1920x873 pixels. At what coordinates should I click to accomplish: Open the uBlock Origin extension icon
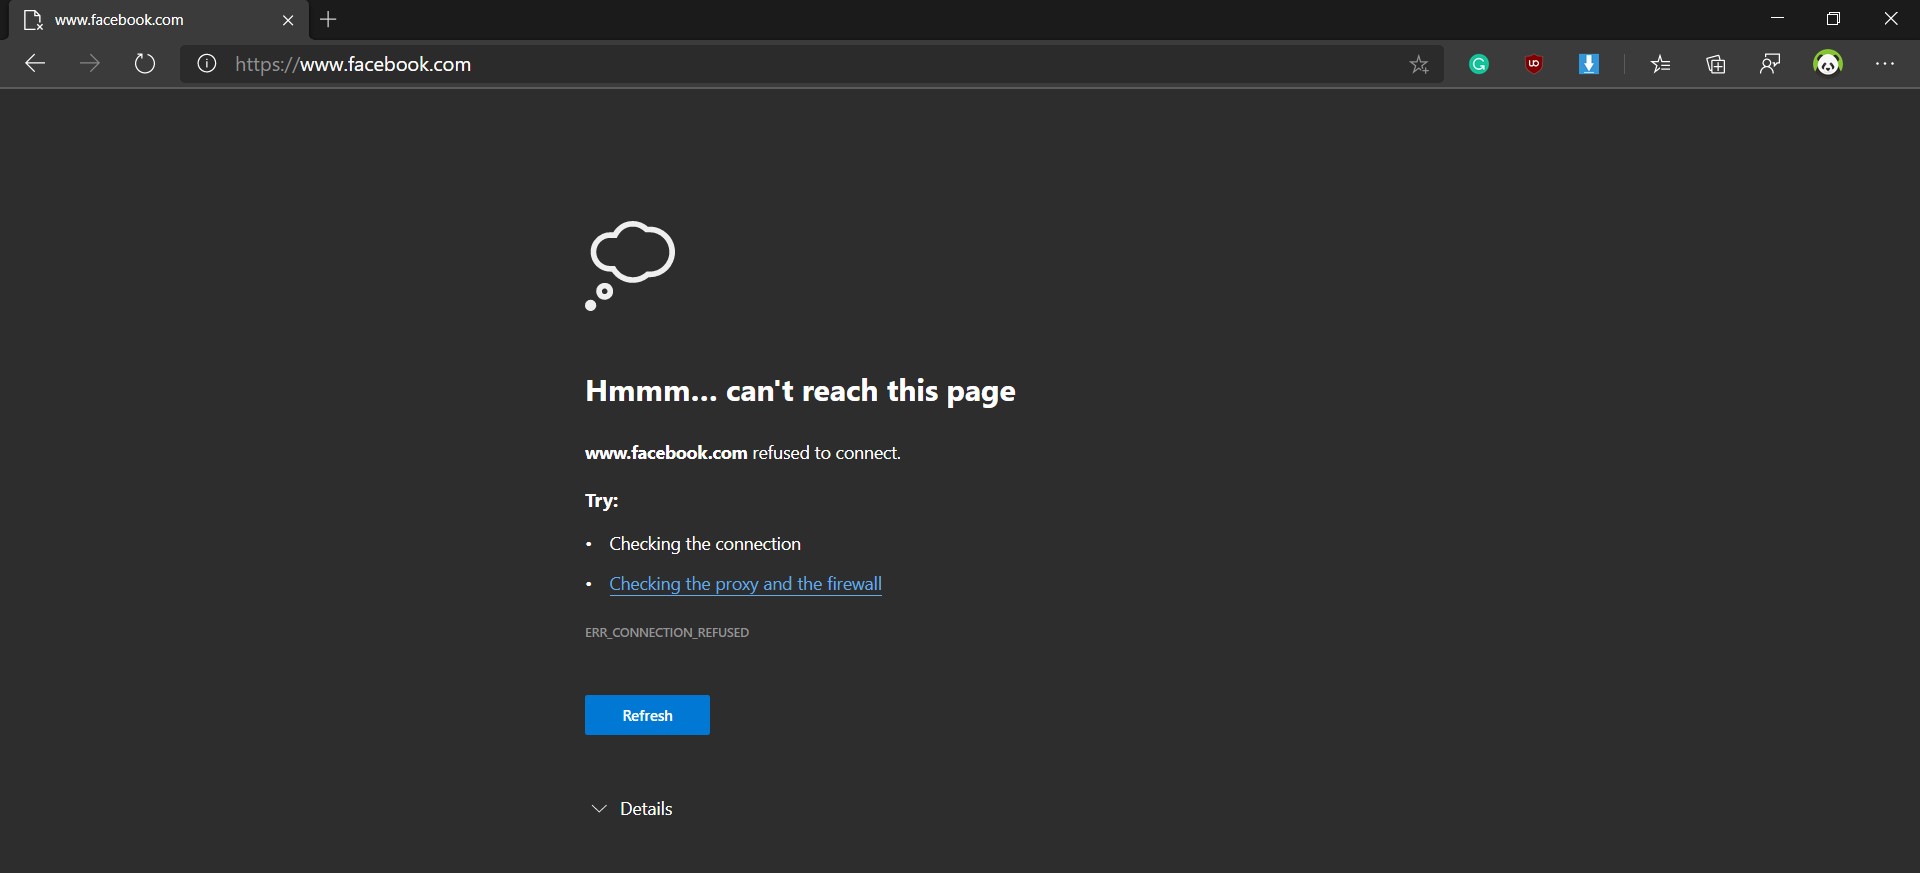(x=1534, y=65)
